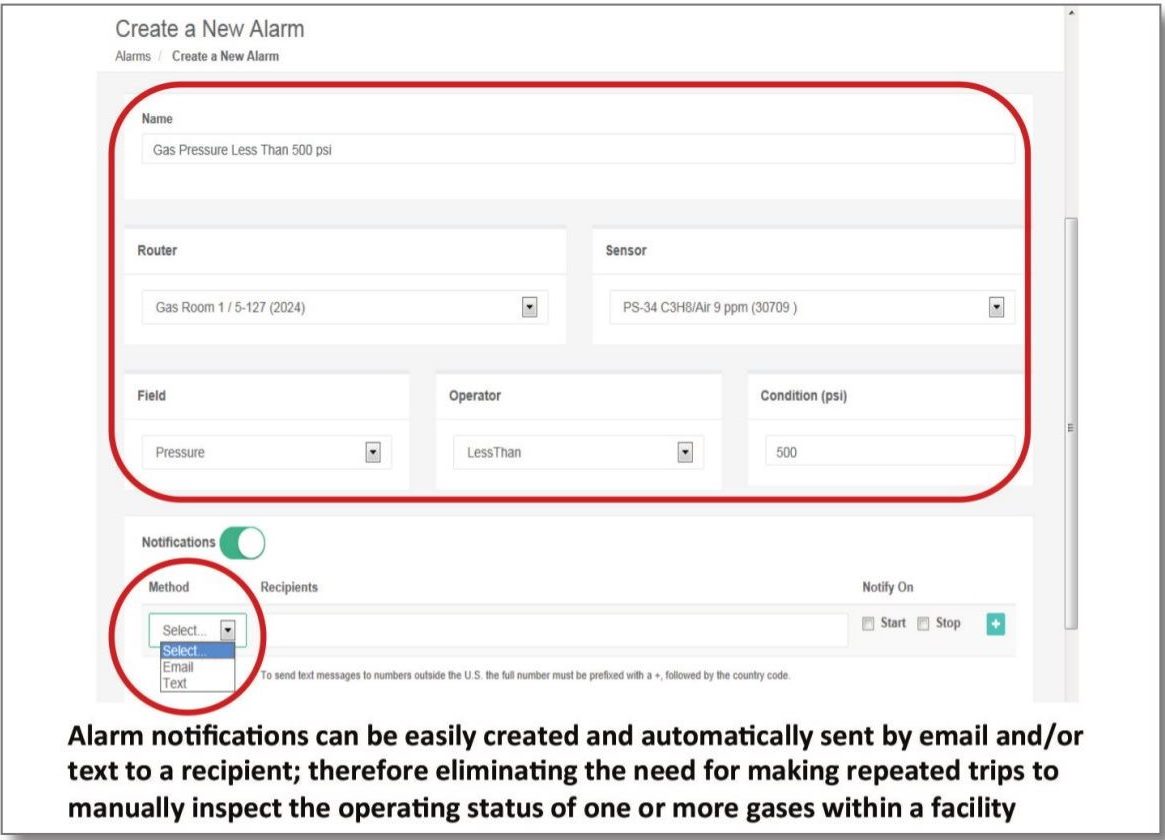This screenshot has width=1165, height=840.
Task: Click the green plus add notification icon
Action: pyautogui.click(x=995, y=624)
